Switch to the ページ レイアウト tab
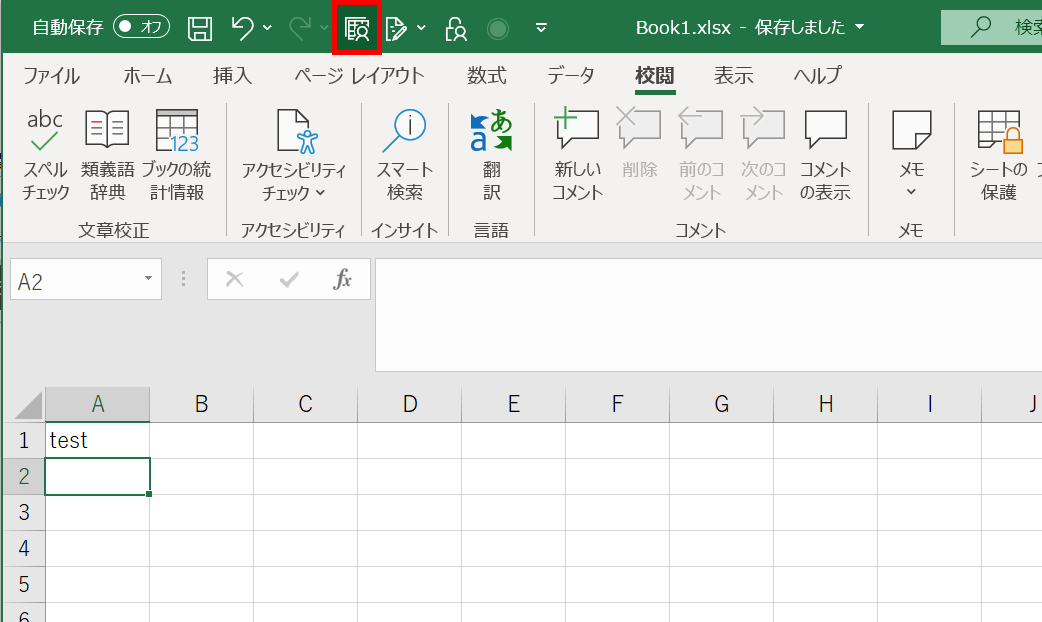Viewport: 1042px width, 622px height. [x=359, y=76]
